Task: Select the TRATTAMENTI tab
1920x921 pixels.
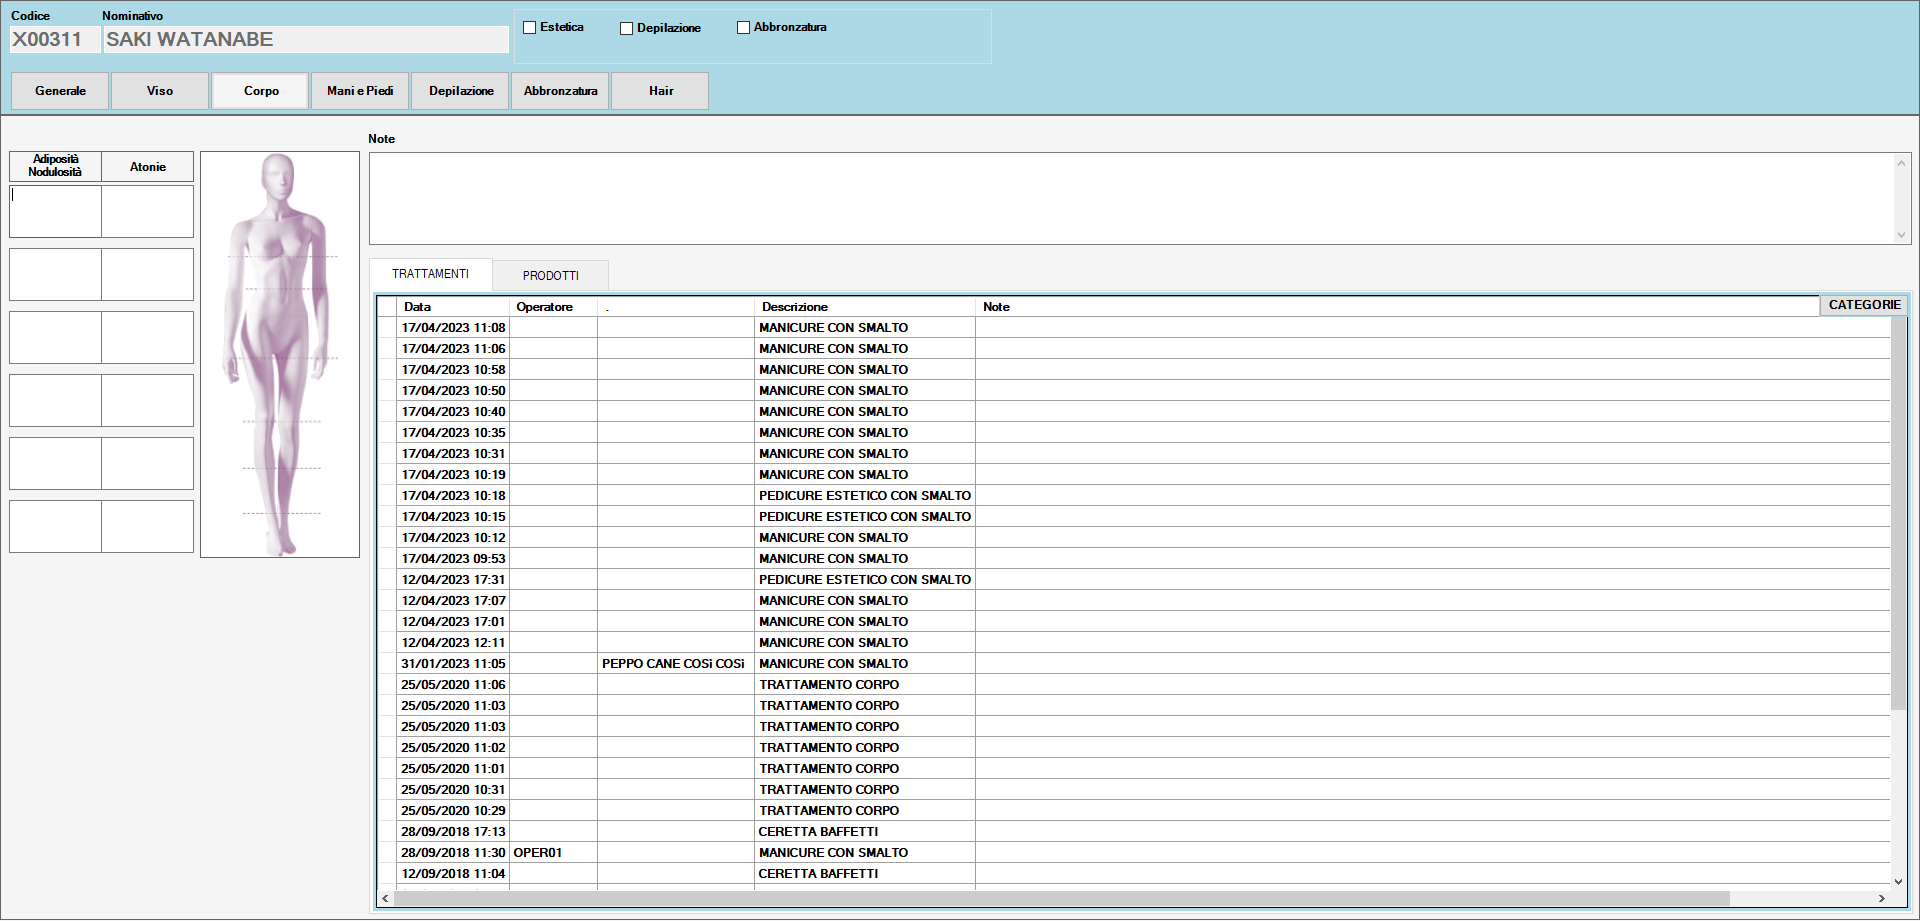Action: [430, 274]
